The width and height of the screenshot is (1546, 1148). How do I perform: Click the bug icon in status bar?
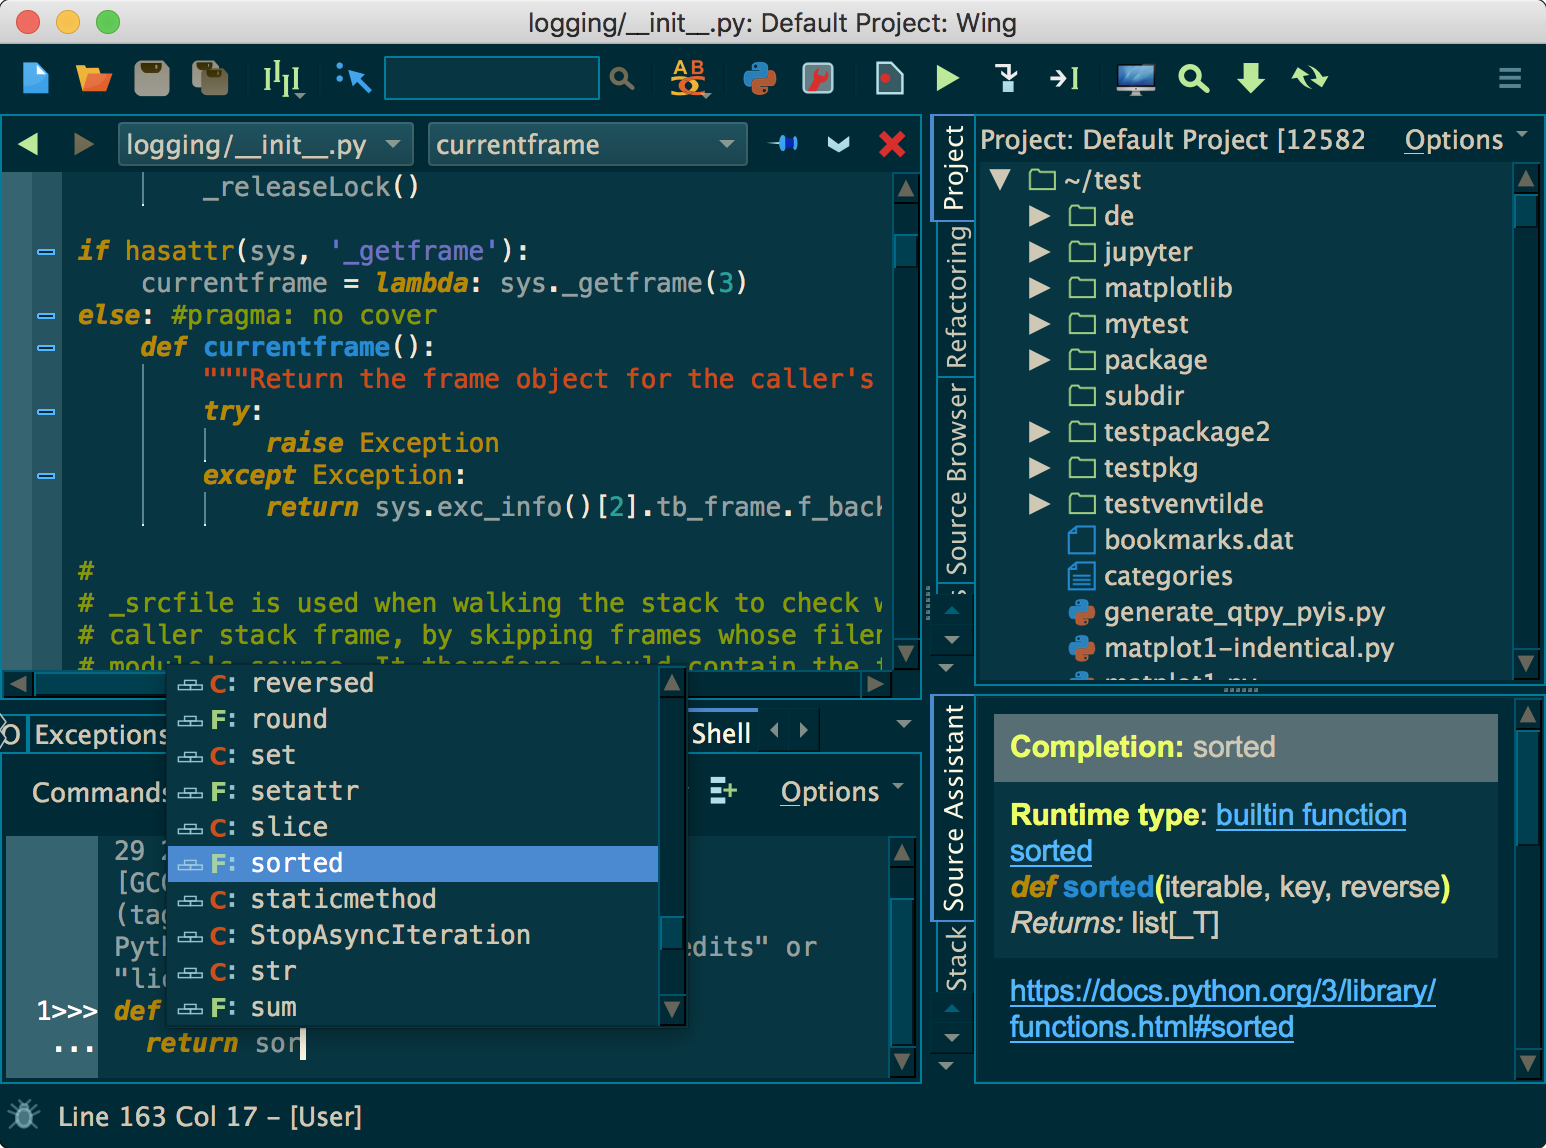[x=24, y=1115]
